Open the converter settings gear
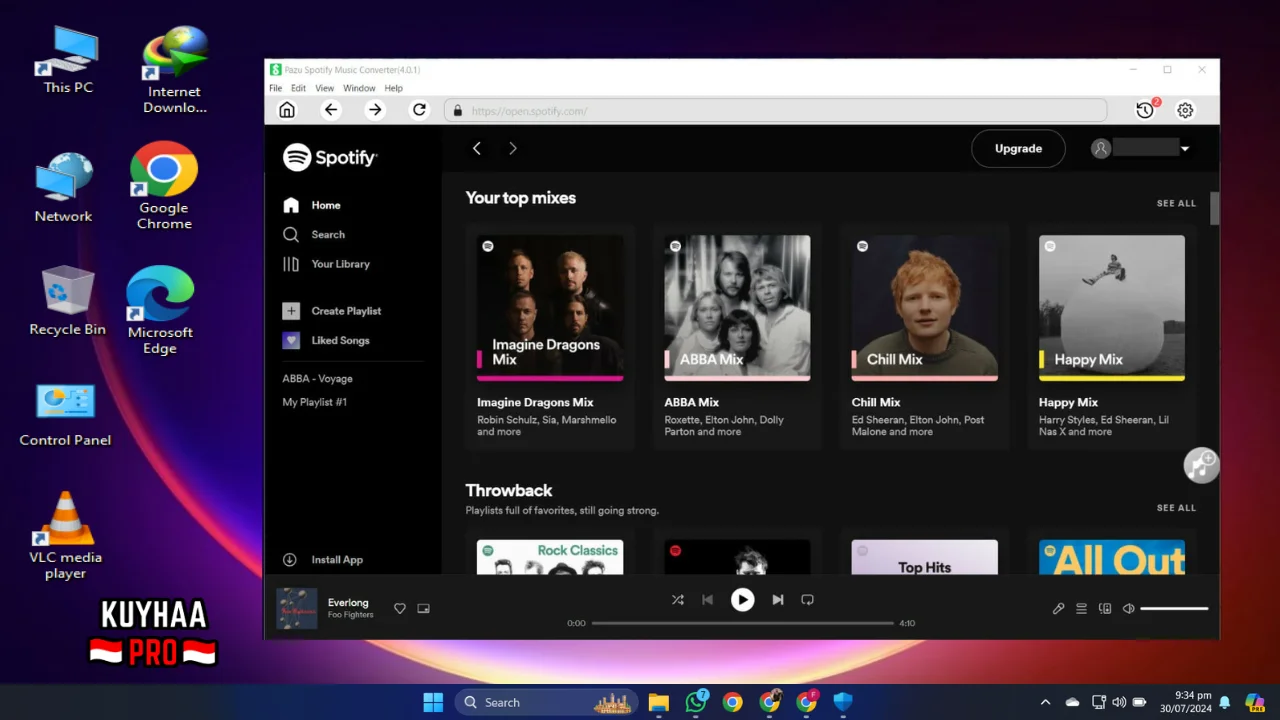The height and width of the screenshot is (720, 1280). [x=1185, y=110]
